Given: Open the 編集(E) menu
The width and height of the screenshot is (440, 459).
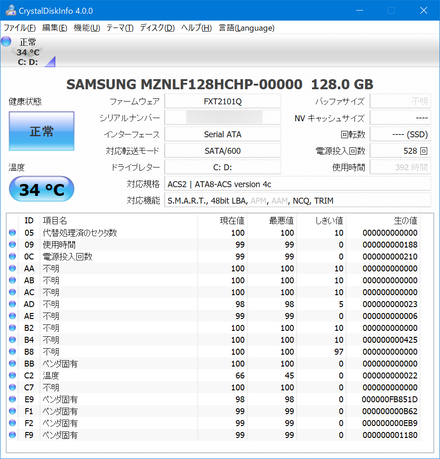Looking at the screenshot, I should point(54,28).
